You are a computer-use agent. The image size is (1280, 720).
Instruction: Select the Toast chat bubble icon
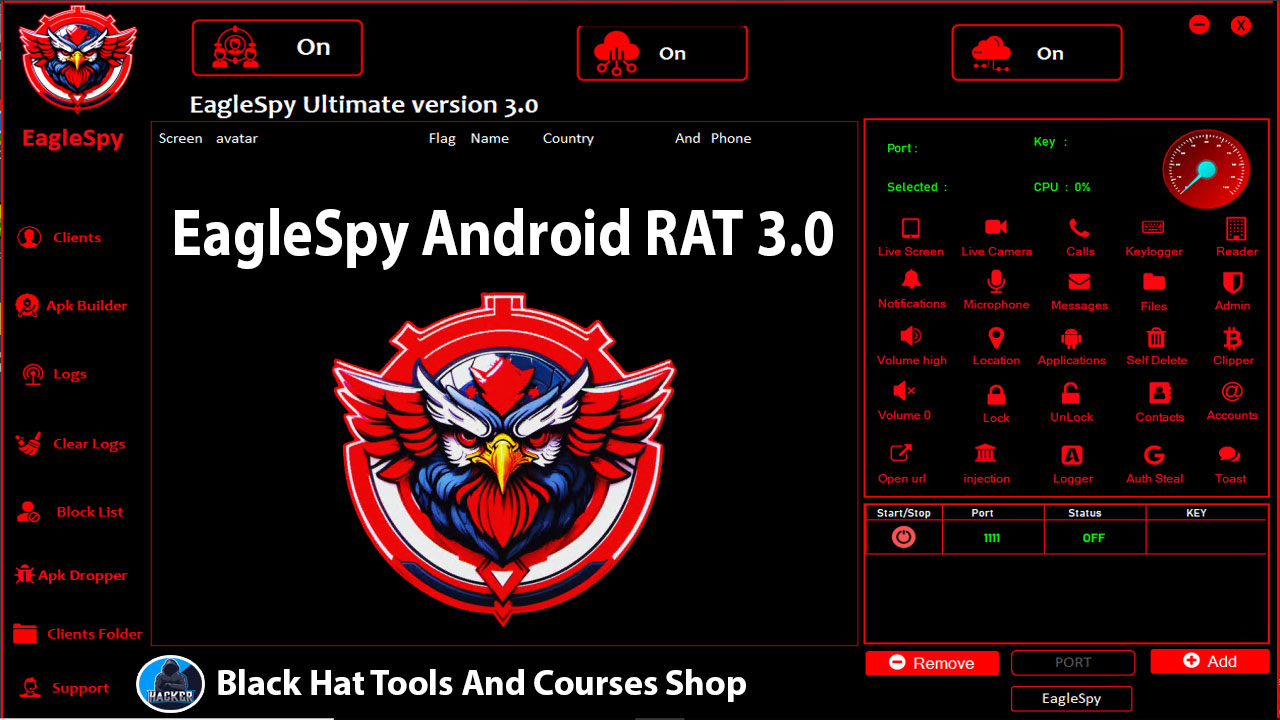1229,456
